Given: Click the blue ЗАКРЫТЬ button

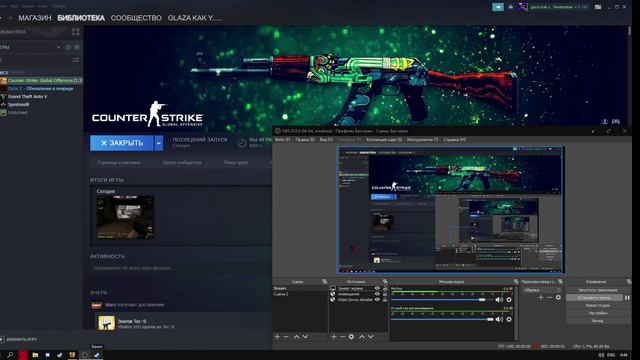Looking at the screenshot, I should 122,143.
